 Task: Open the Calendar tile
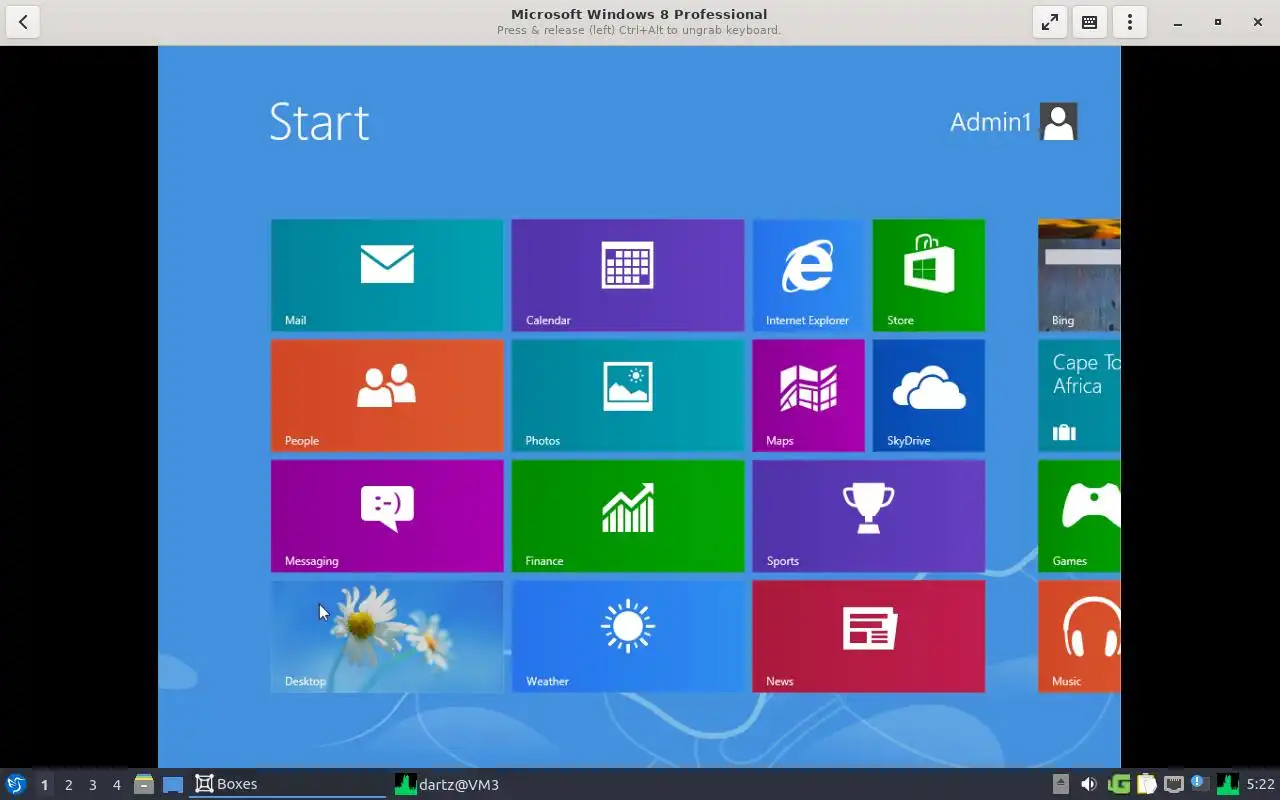click(x=628, y=275)
